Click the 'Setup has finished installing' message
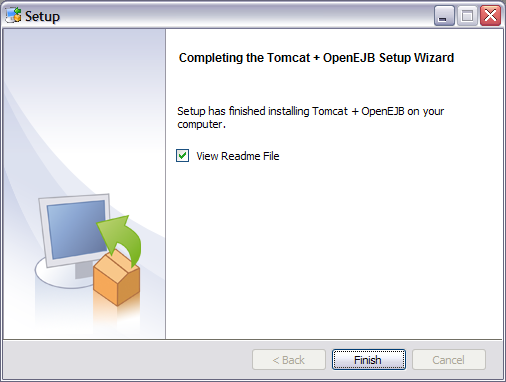506x382 pixels. tap(310, 117)
